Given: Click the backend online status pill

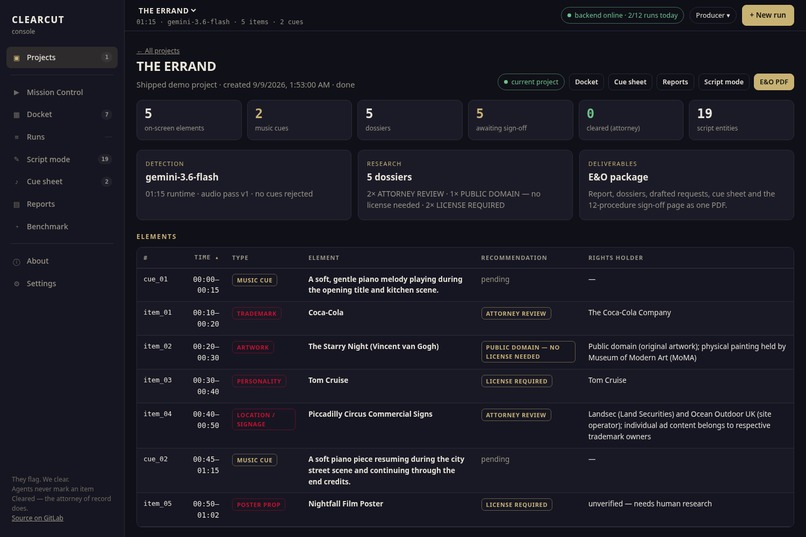Looking at the screenshot, I should [622, 15].
